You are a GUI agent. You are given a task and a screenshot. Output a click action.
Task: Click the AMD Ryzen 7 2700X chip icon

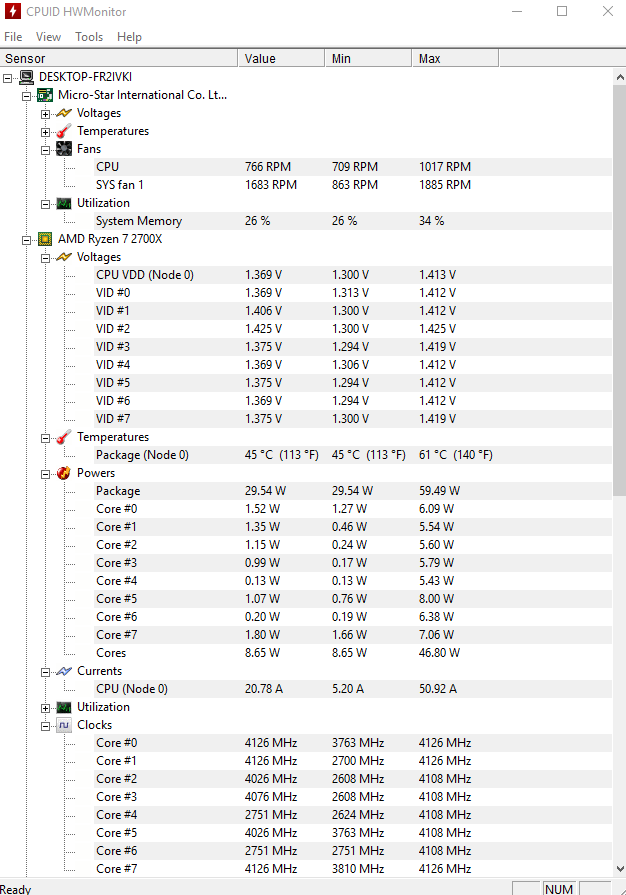click(x=44, y=239)
